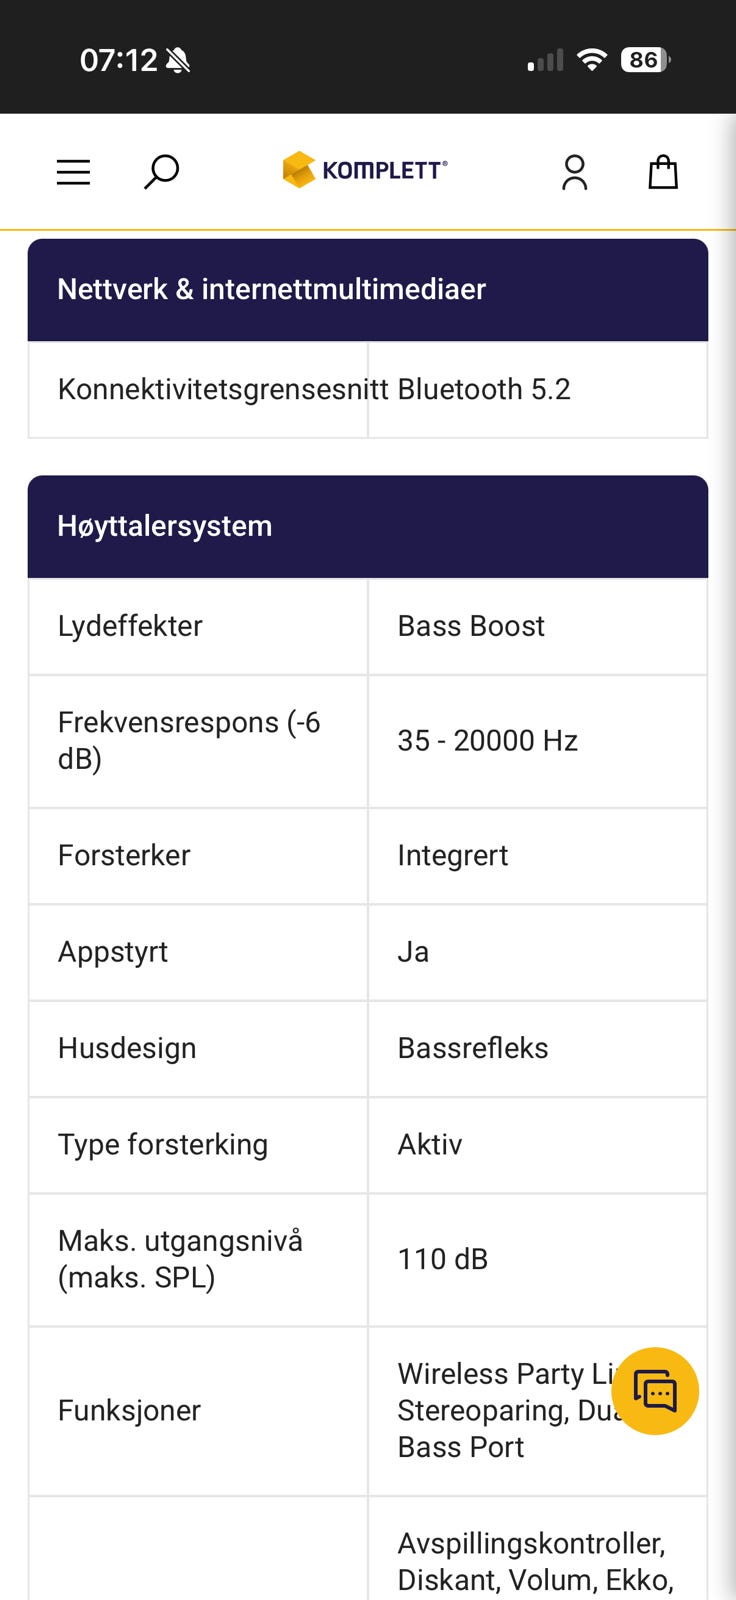Tap the search magnifier icon

pyautogui.click(x=161, y=172)
